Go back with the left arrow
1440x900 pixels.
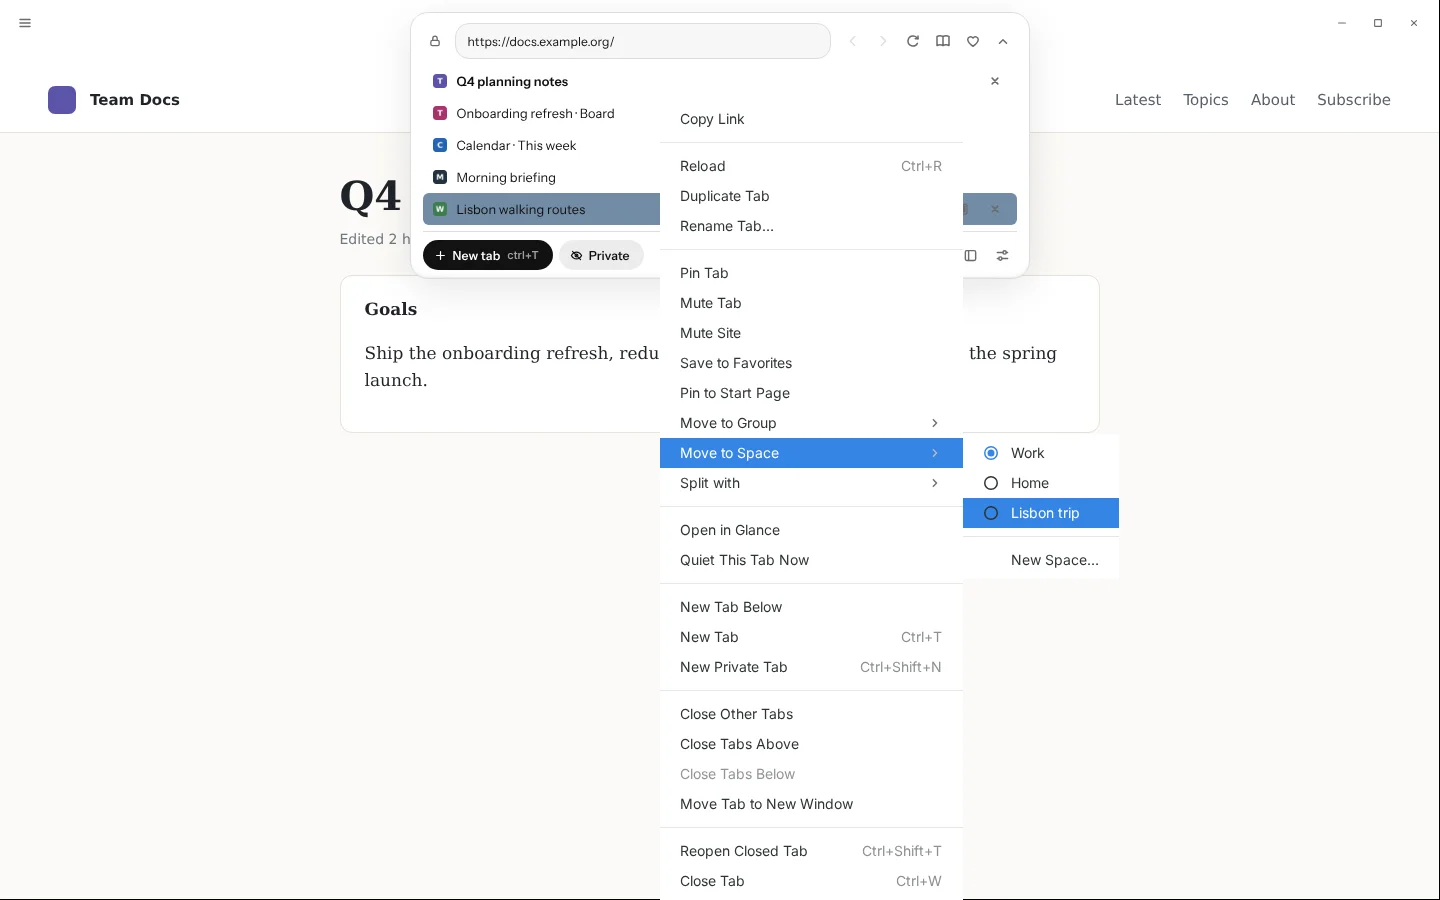[853, 42]
